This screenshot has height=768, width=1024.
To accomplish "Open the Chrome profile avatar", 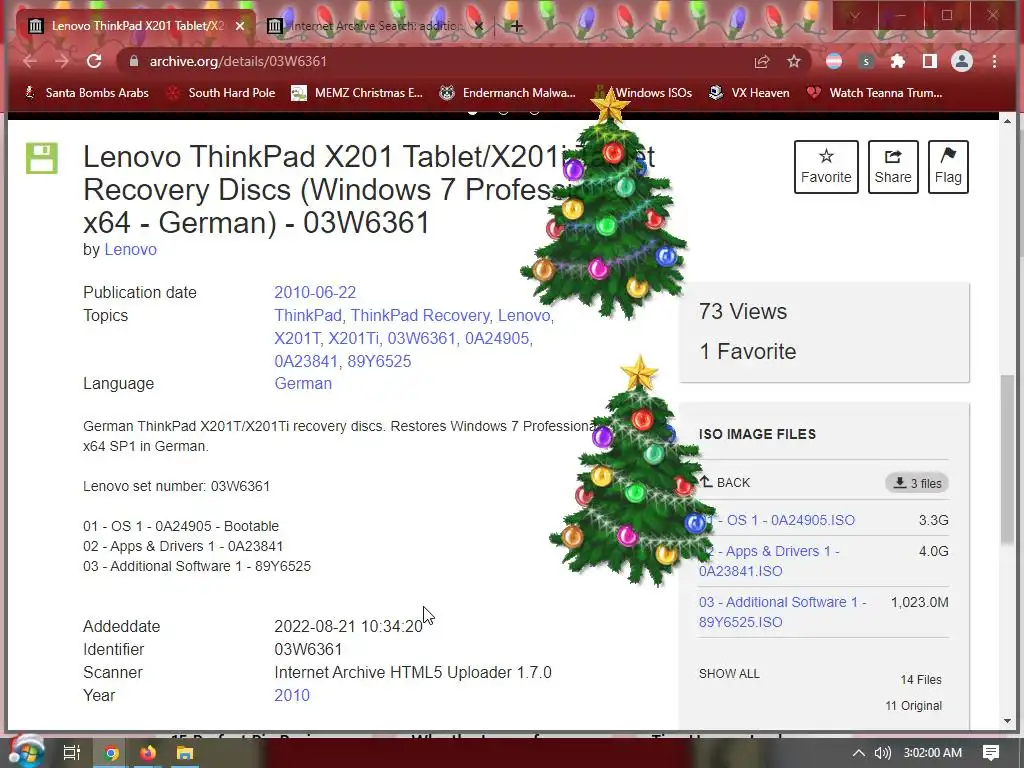I will coord(961,61).
